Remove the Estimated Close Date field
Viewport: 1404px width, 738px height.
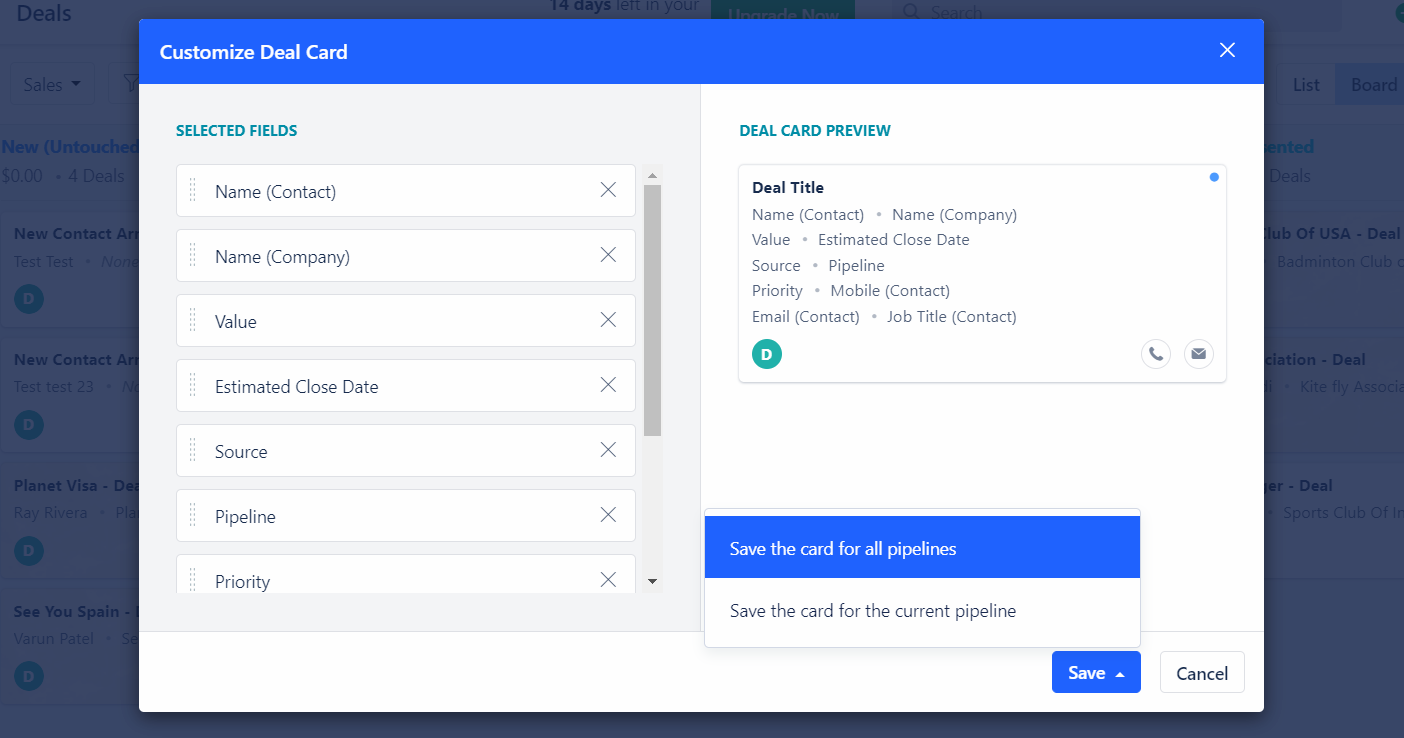608,385
